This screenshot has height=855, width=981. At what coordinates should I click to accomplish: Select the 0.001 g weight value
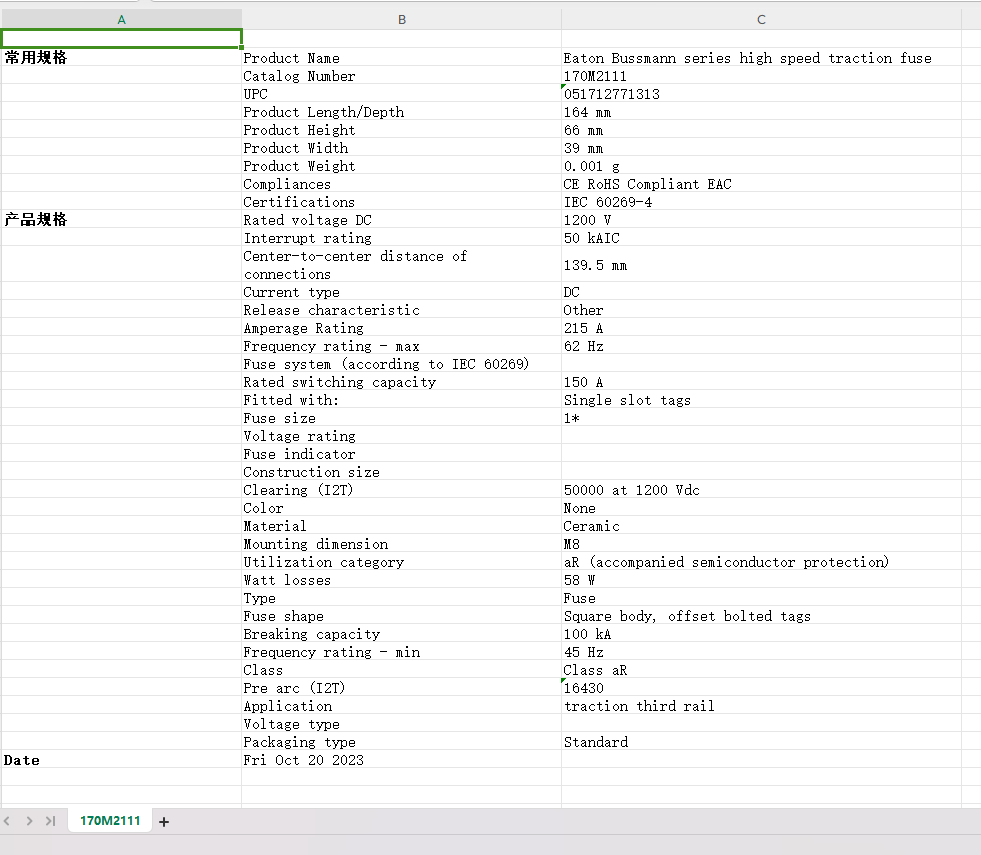pos(761,166)
